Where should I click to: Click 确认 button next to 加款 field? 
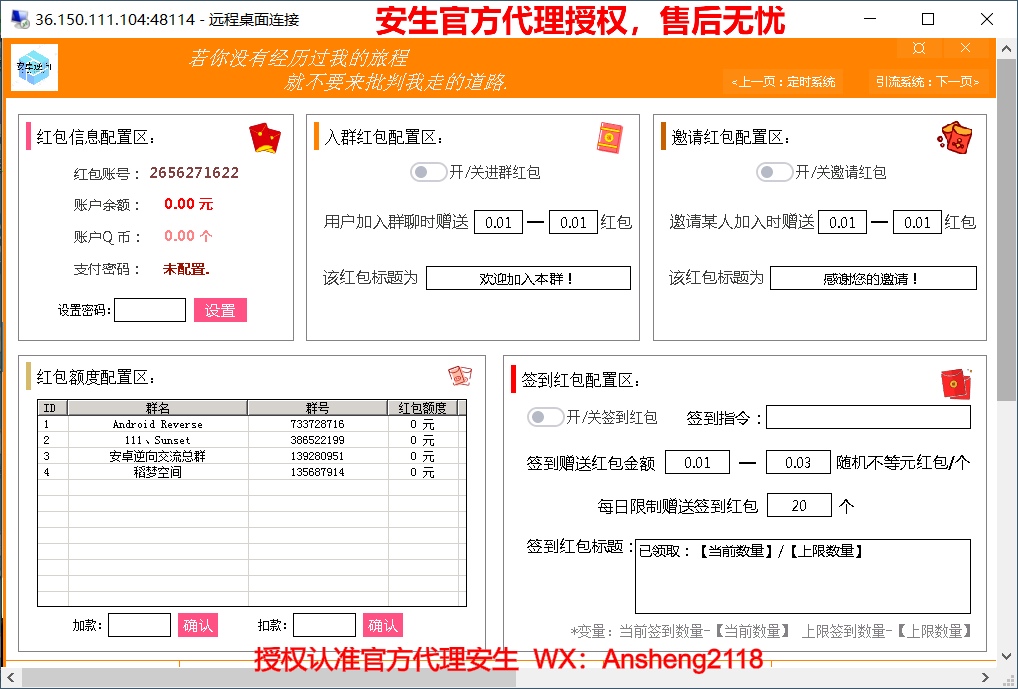(x=197, y=626)
